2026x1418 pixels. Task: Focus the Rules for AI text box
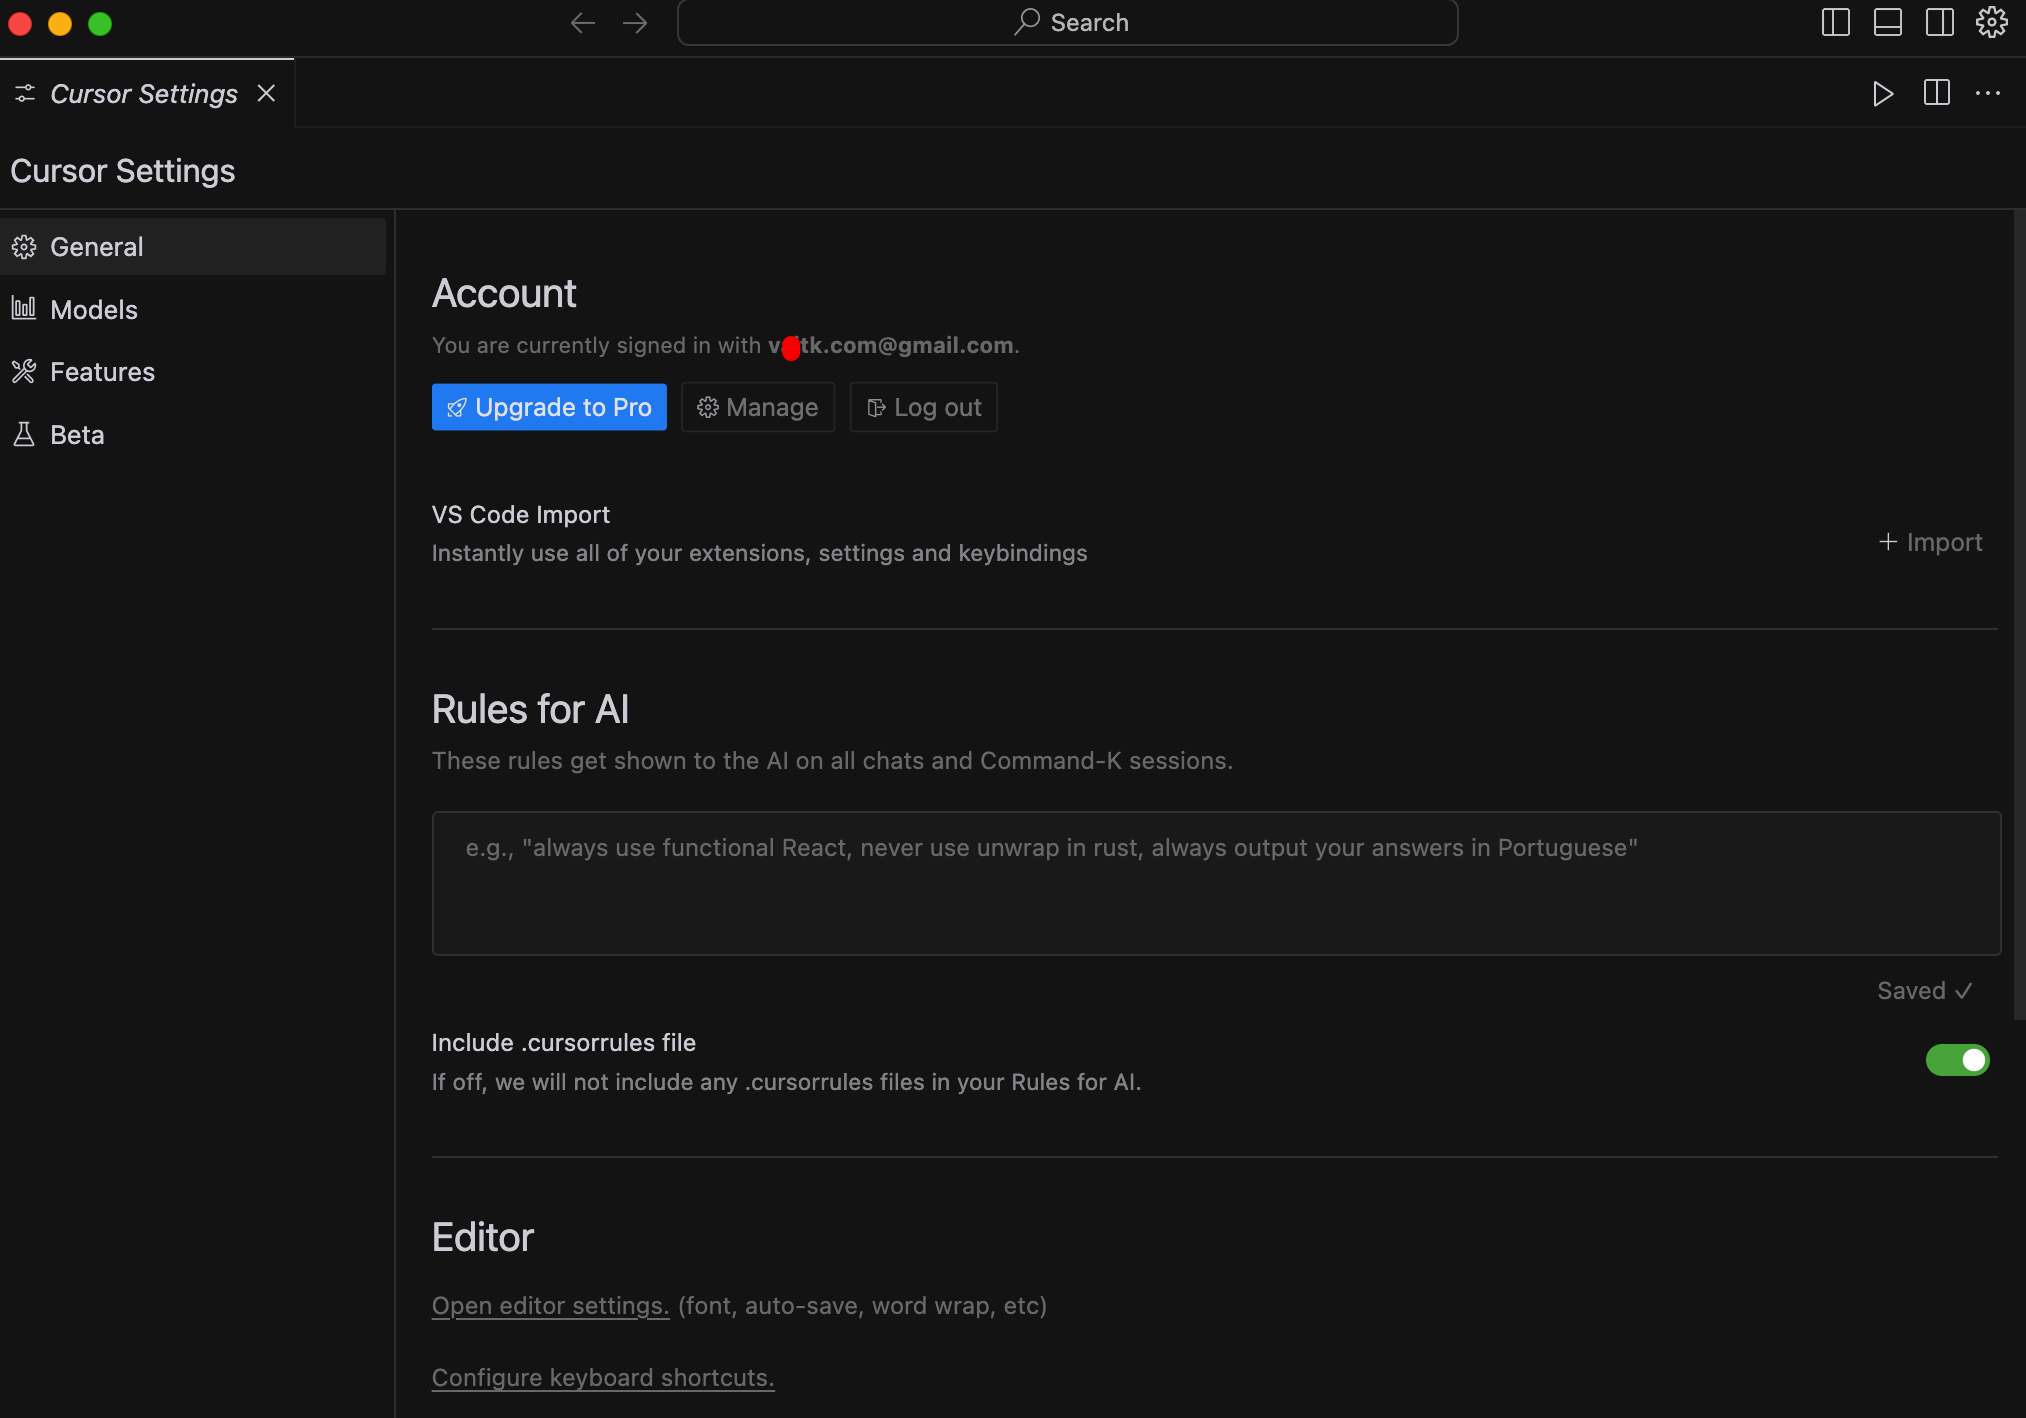point(1216,883)
